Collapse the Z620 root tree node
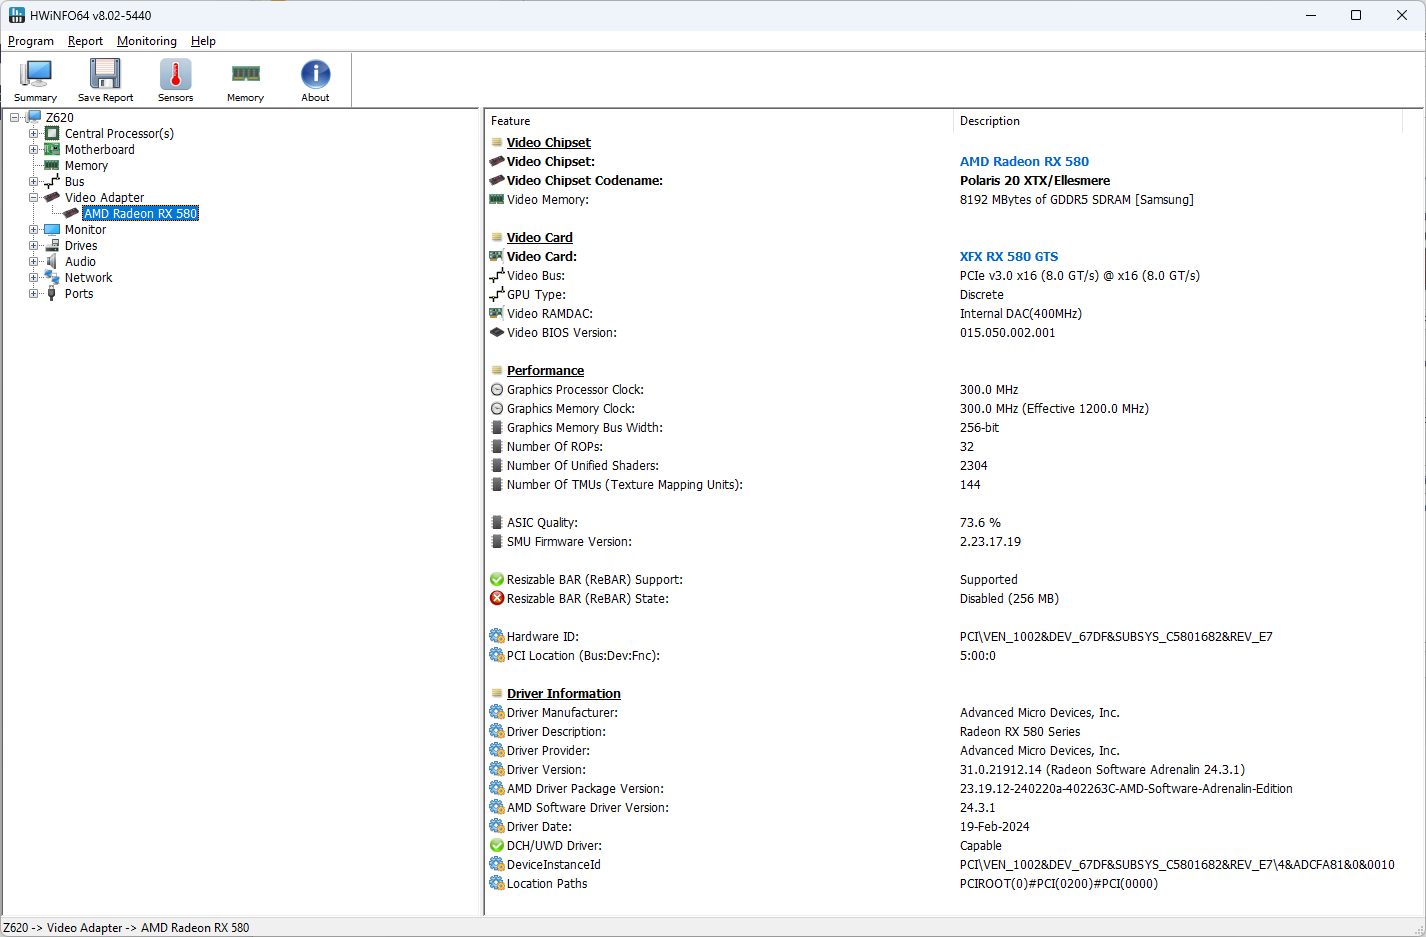This screenshot has height=937, width=1426. [14, 117]
